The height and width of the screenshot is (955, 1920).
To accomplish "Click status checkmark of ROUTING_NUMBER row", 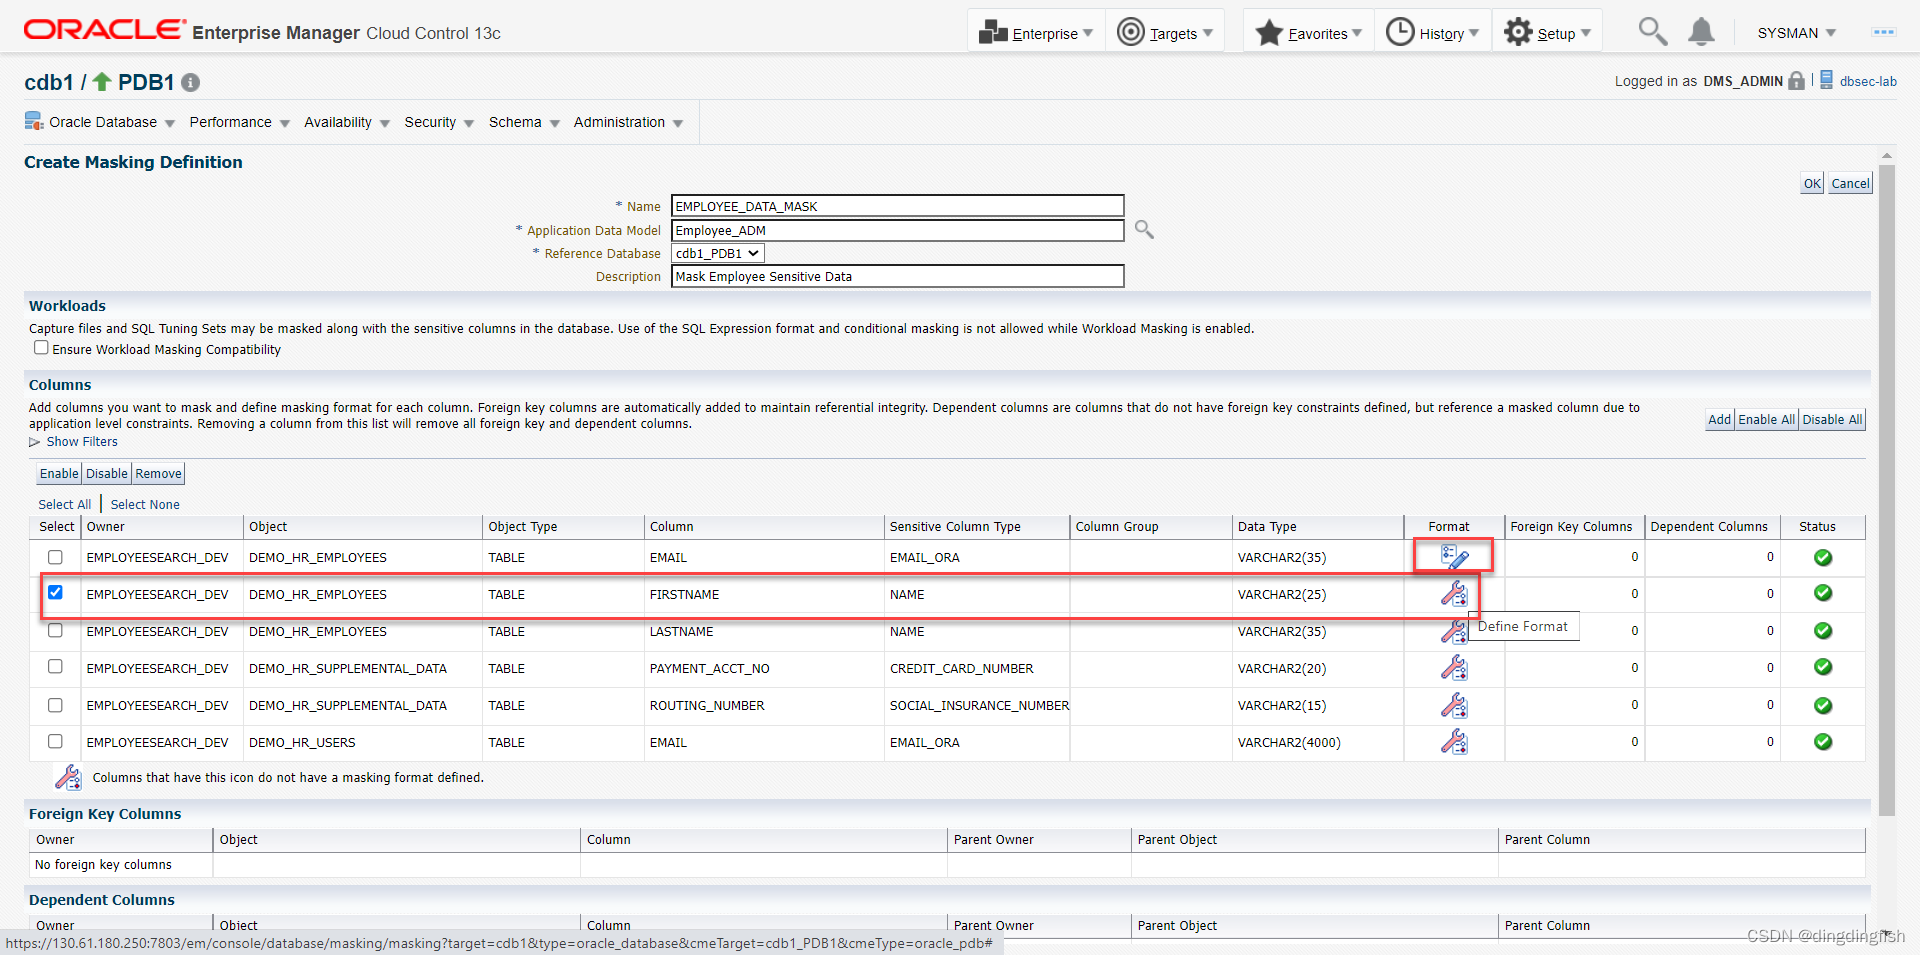I will [1823, 705].
